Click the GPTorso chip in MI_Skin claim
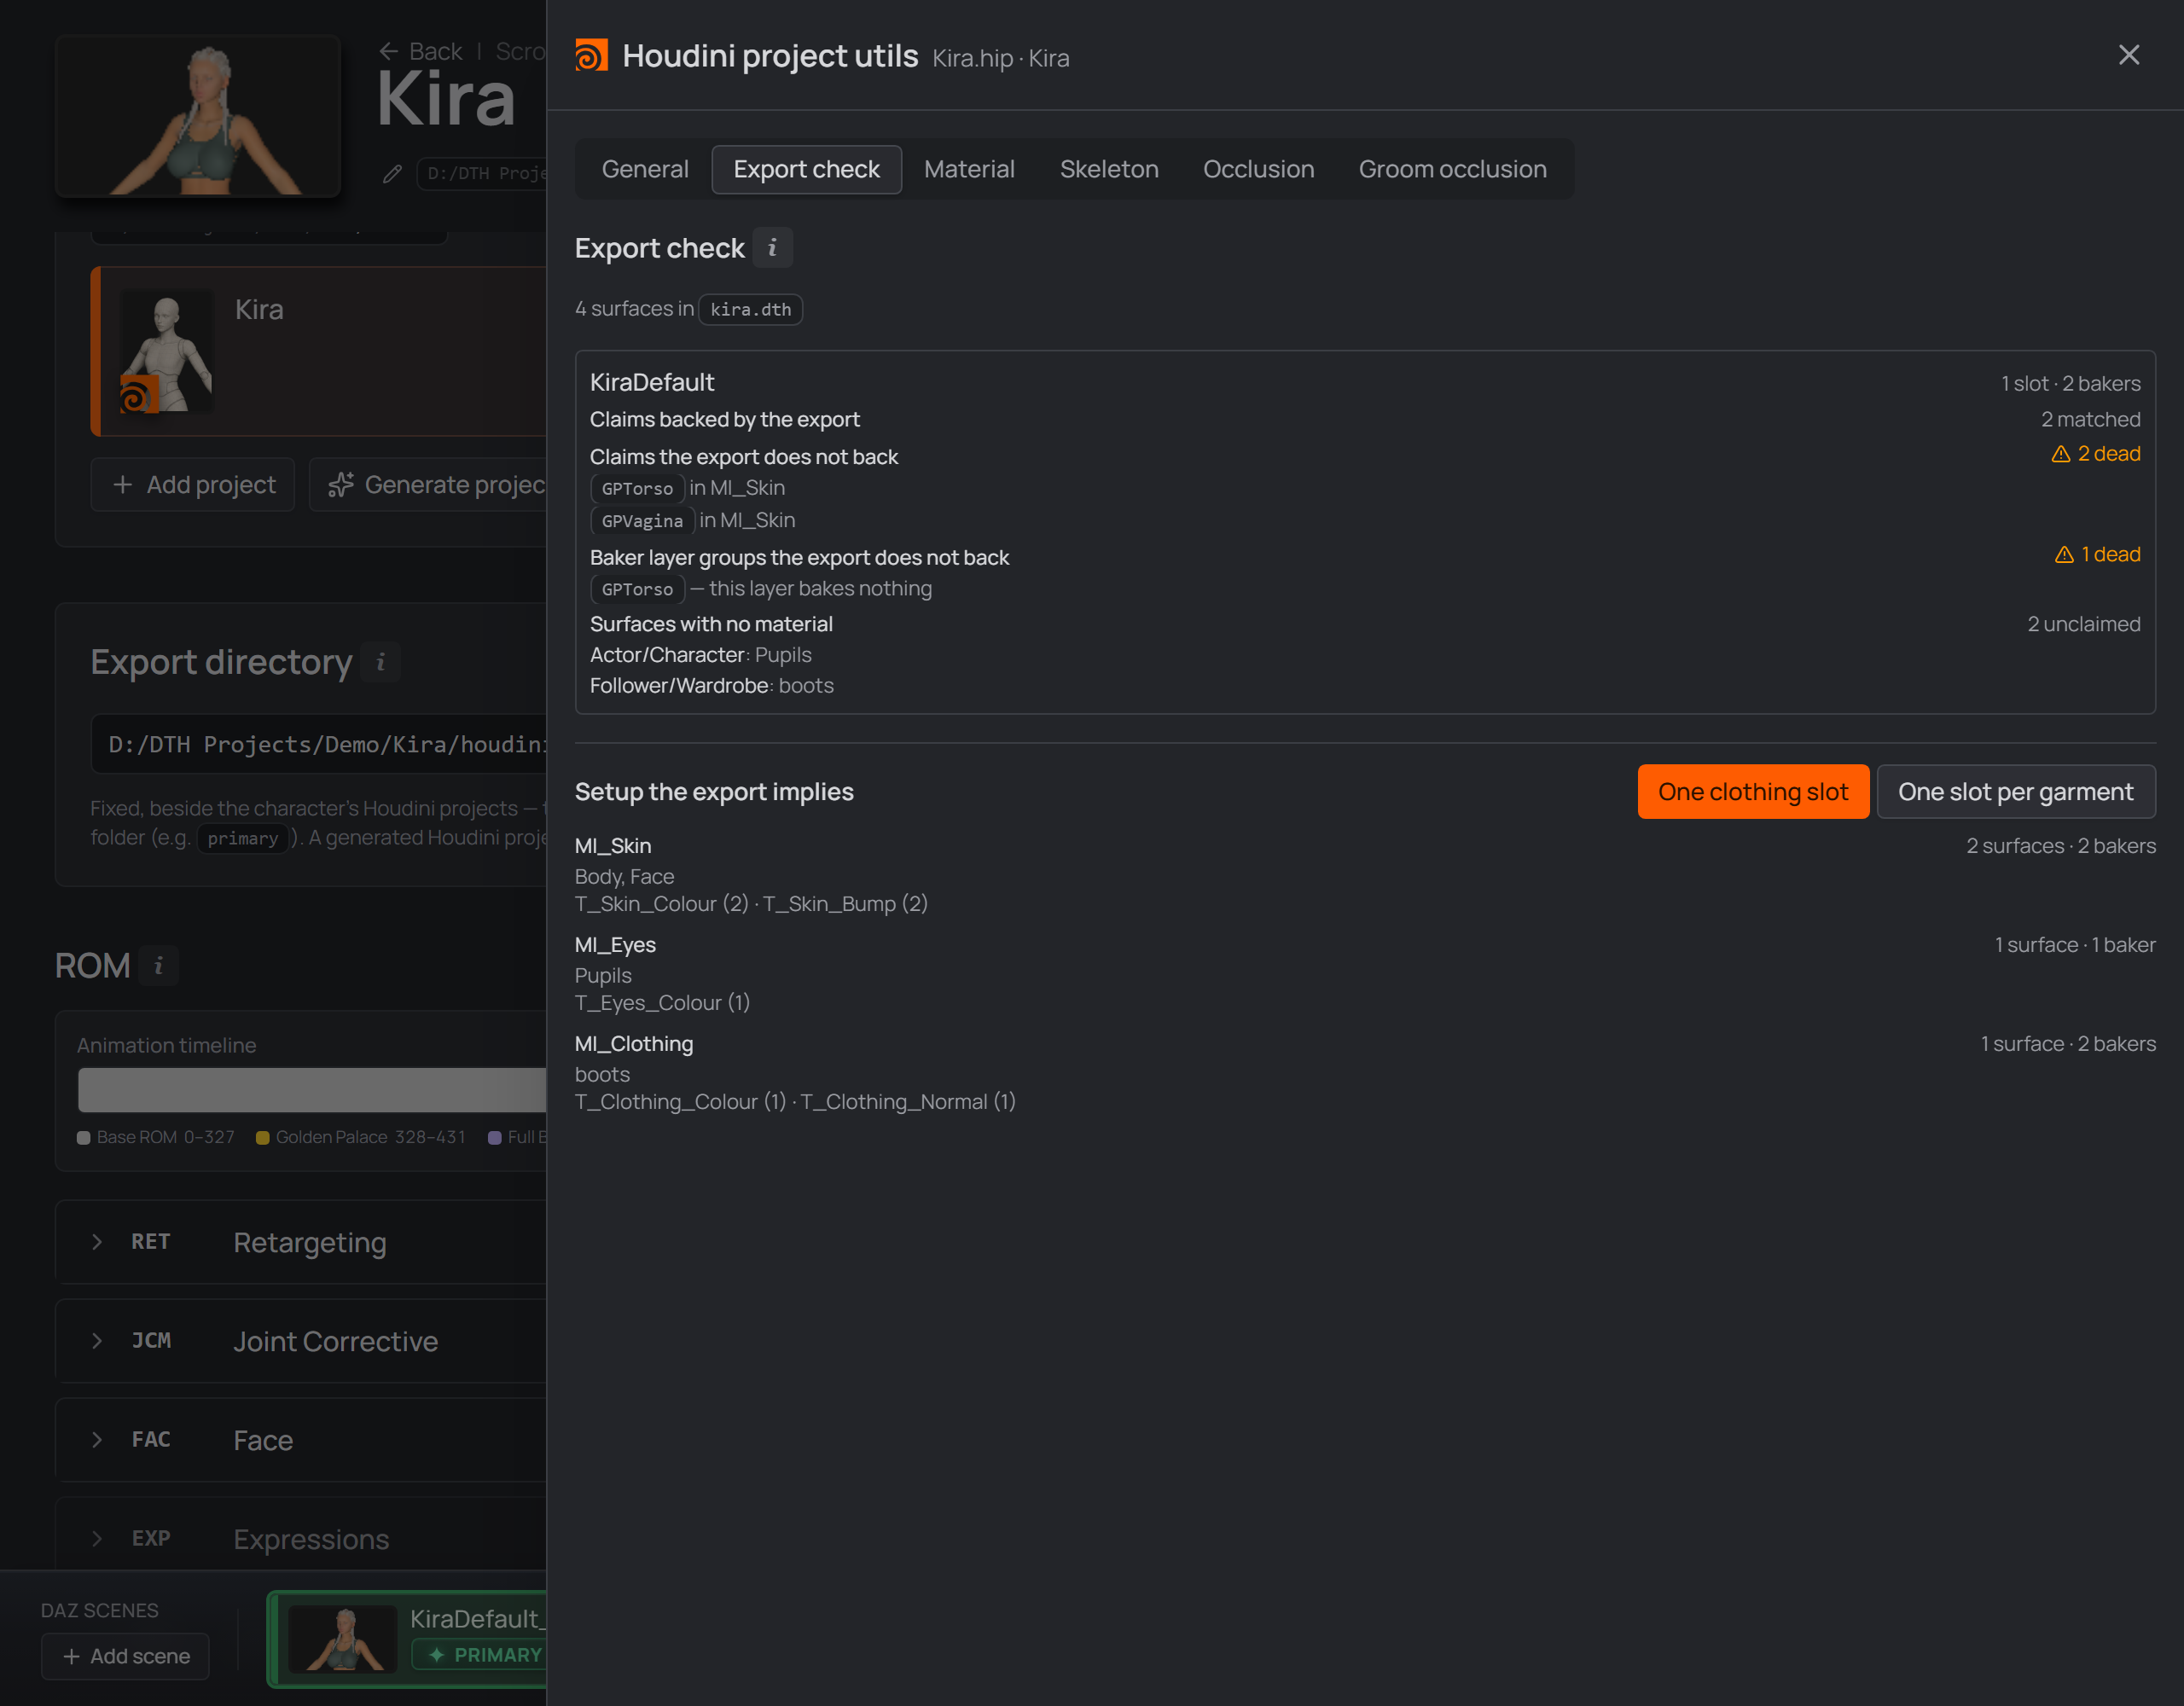The image size is (2184, 1706). click(637, 489)
